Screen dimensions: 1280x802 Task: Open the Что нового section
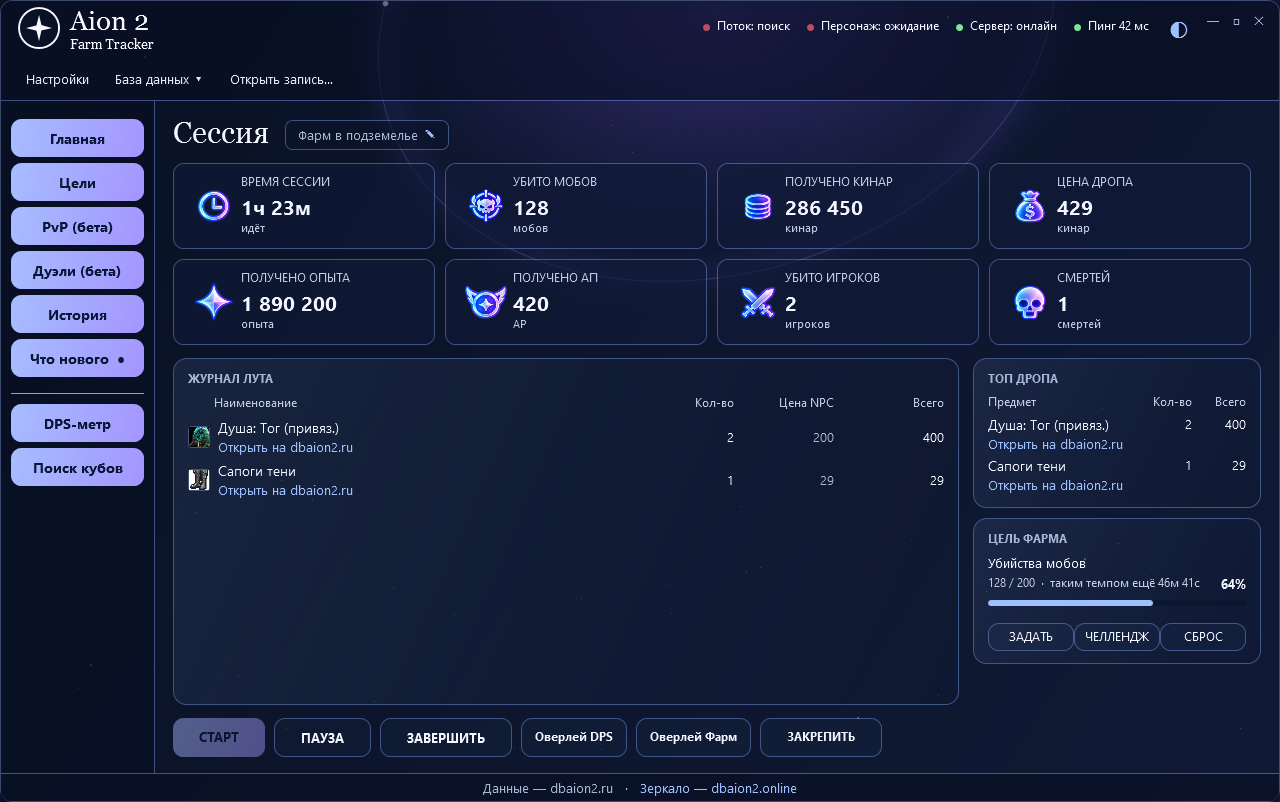(77, 359)
